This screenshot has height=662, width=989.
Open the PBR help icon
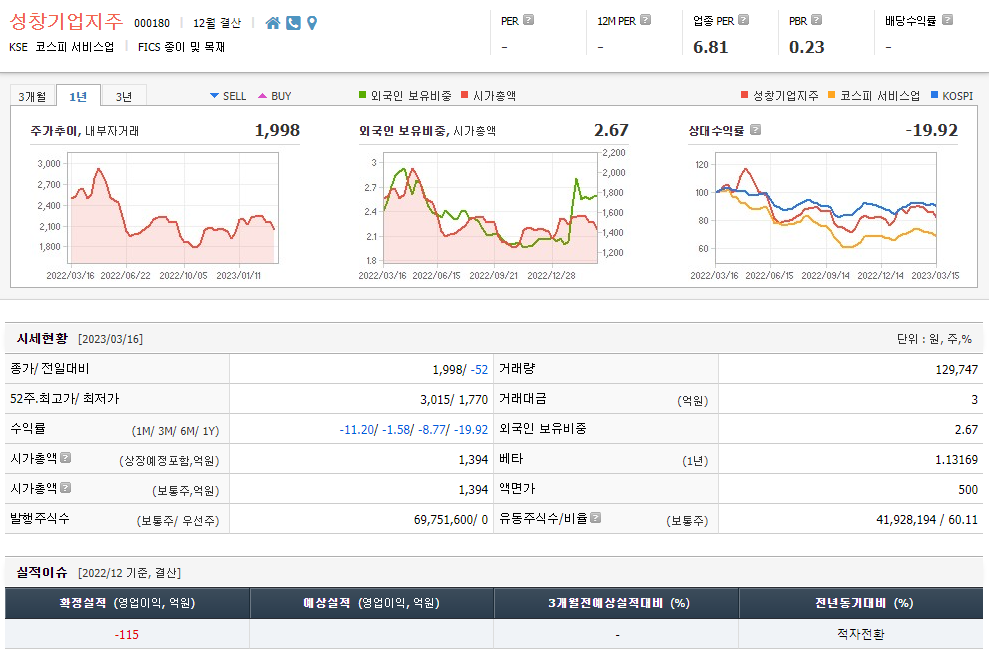coord(816,20)
